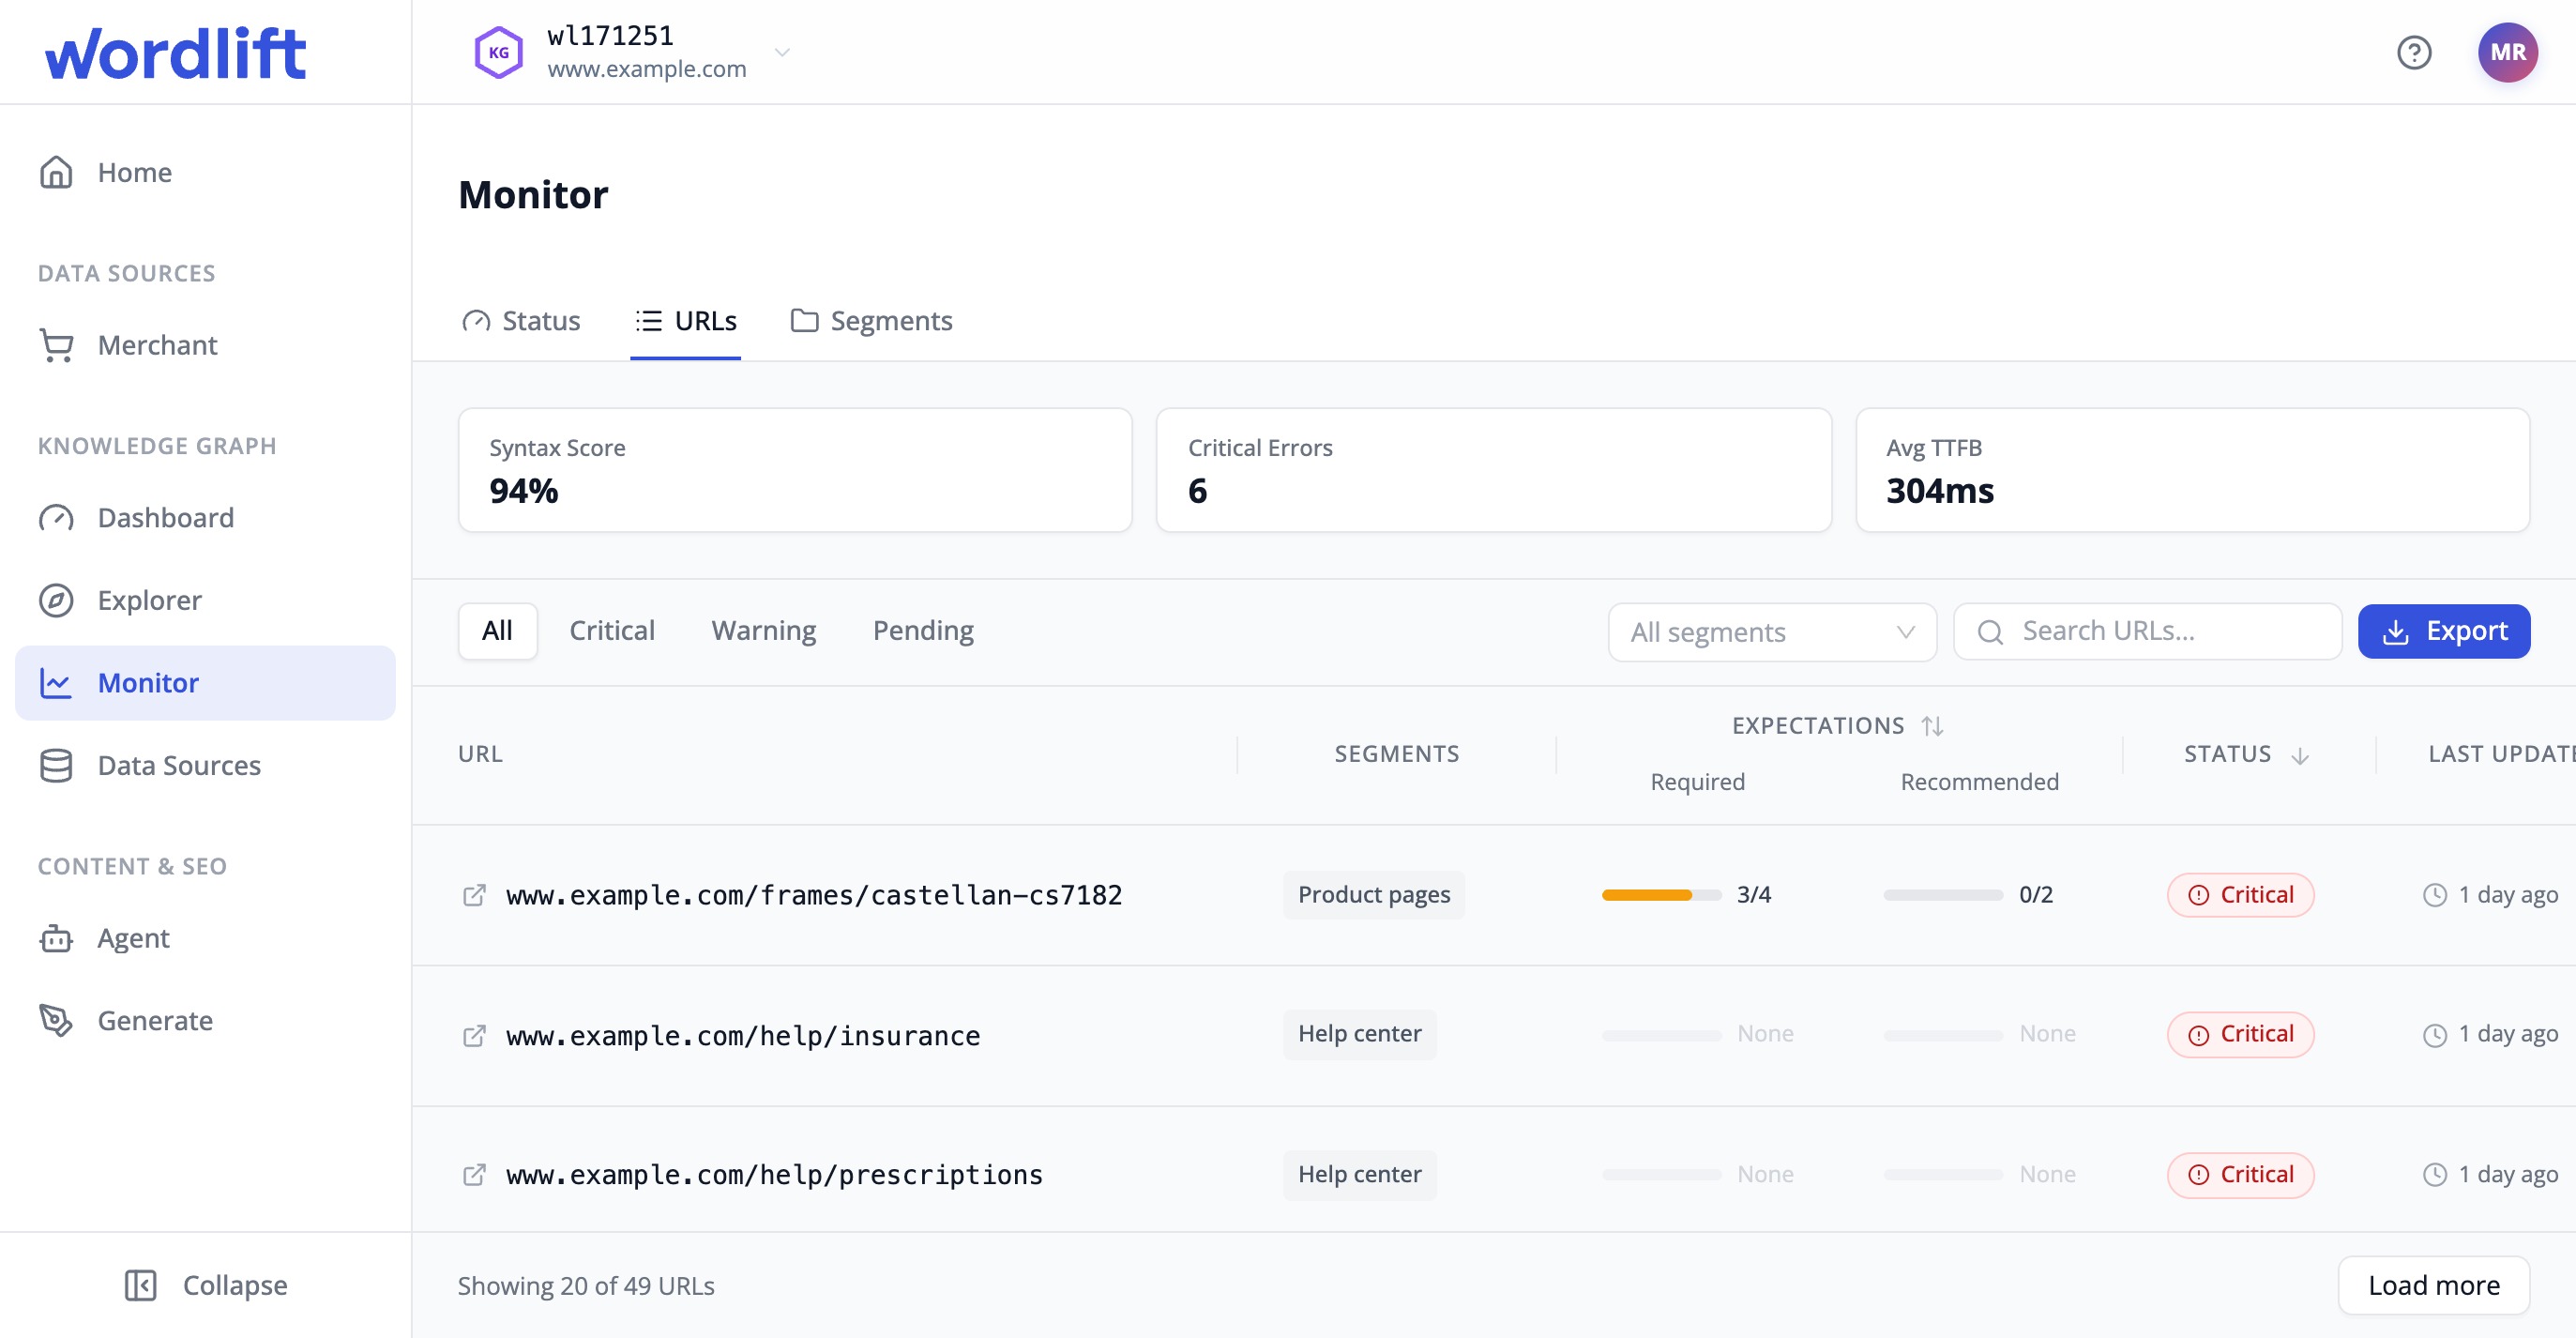Collapse the sidebar
This screenshot has height=1338, width=2576.
click(x=205, y=1285)
